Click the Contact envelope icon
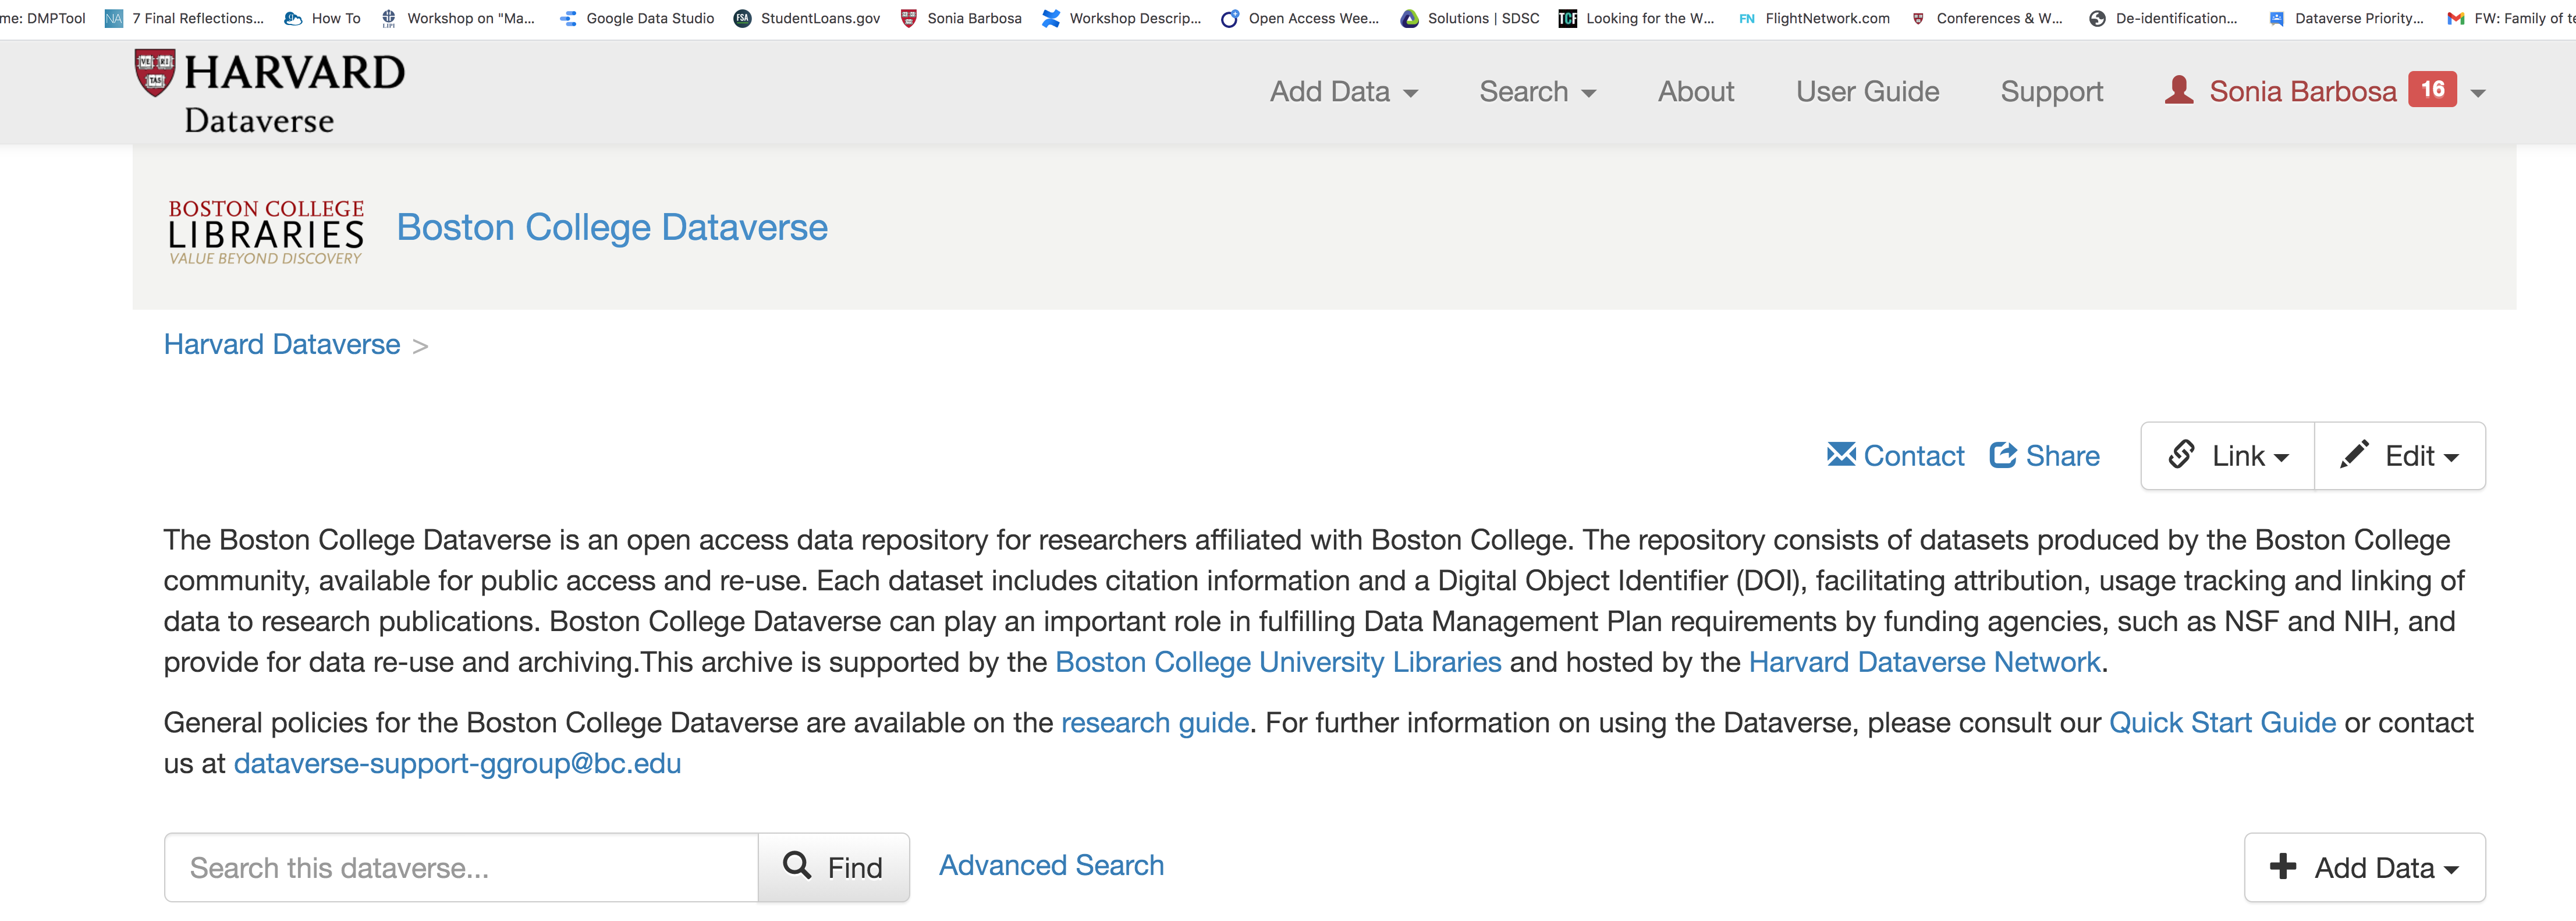 (x=1841, y=455)
